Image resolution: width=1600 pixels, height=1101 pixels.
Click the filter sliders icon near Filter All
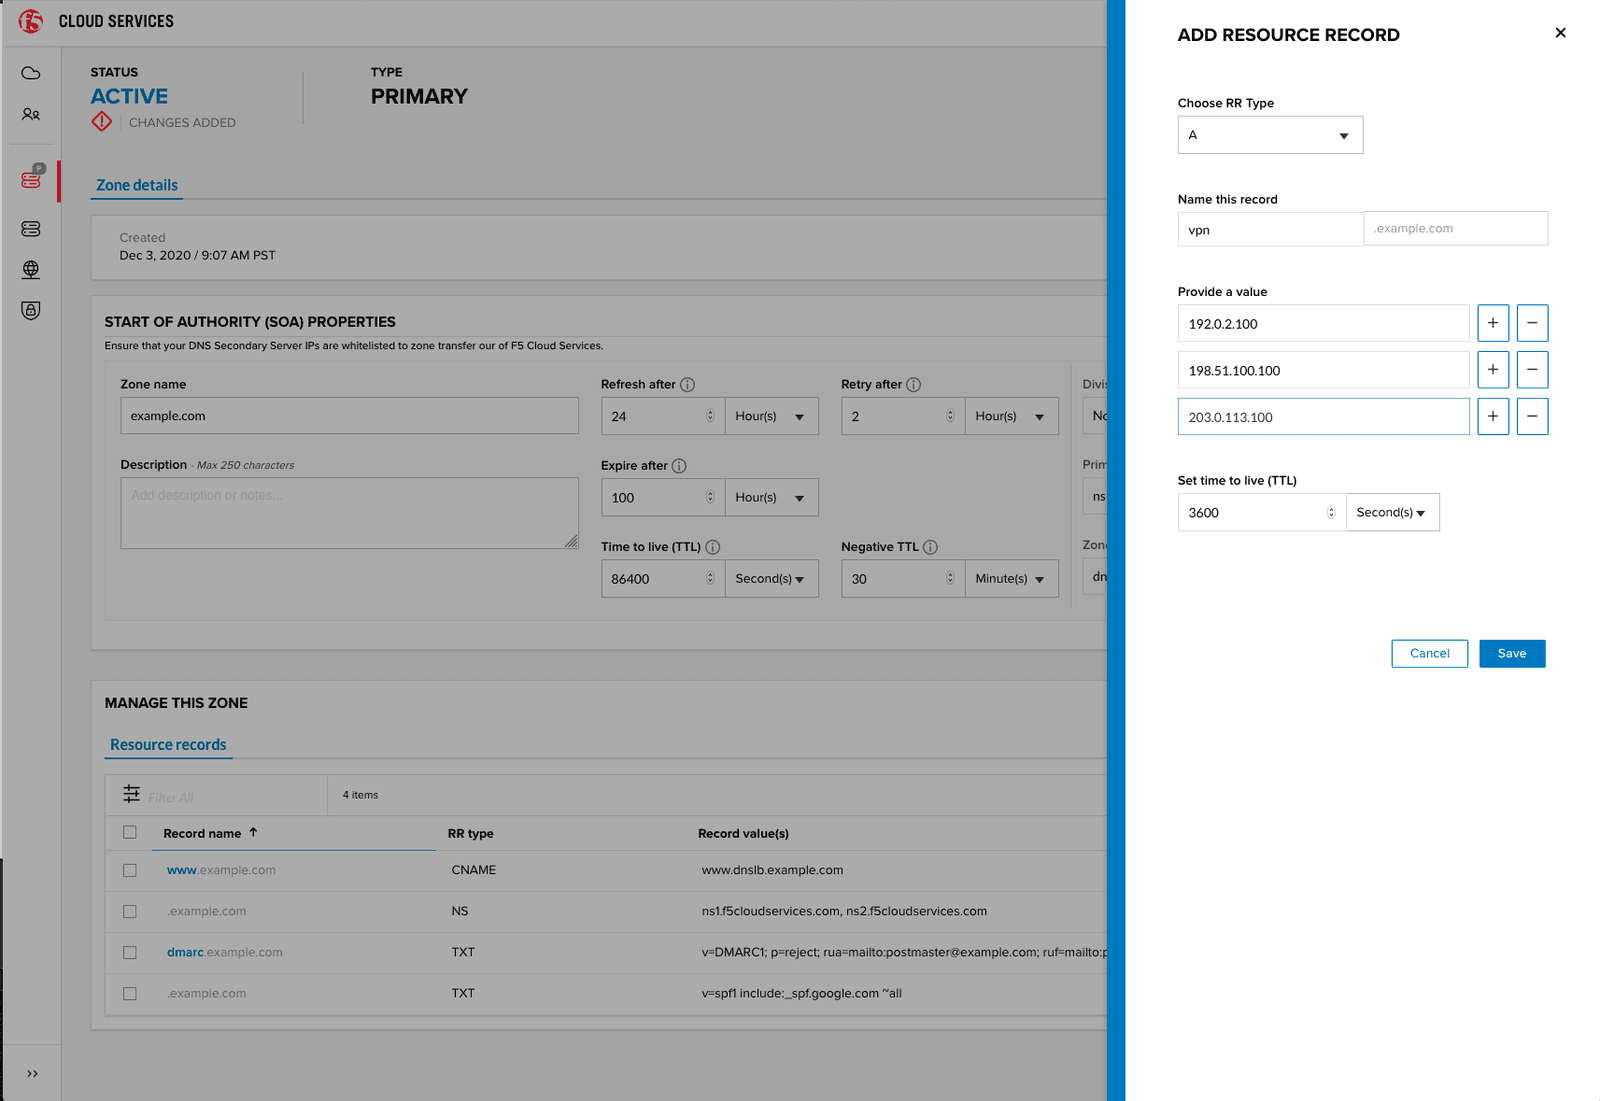(x=131, y=793)
